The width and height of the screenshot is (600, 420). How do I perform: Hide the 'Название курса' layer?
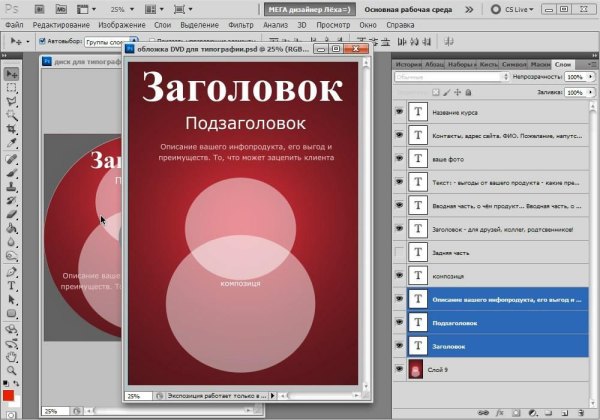pos(400,113)
